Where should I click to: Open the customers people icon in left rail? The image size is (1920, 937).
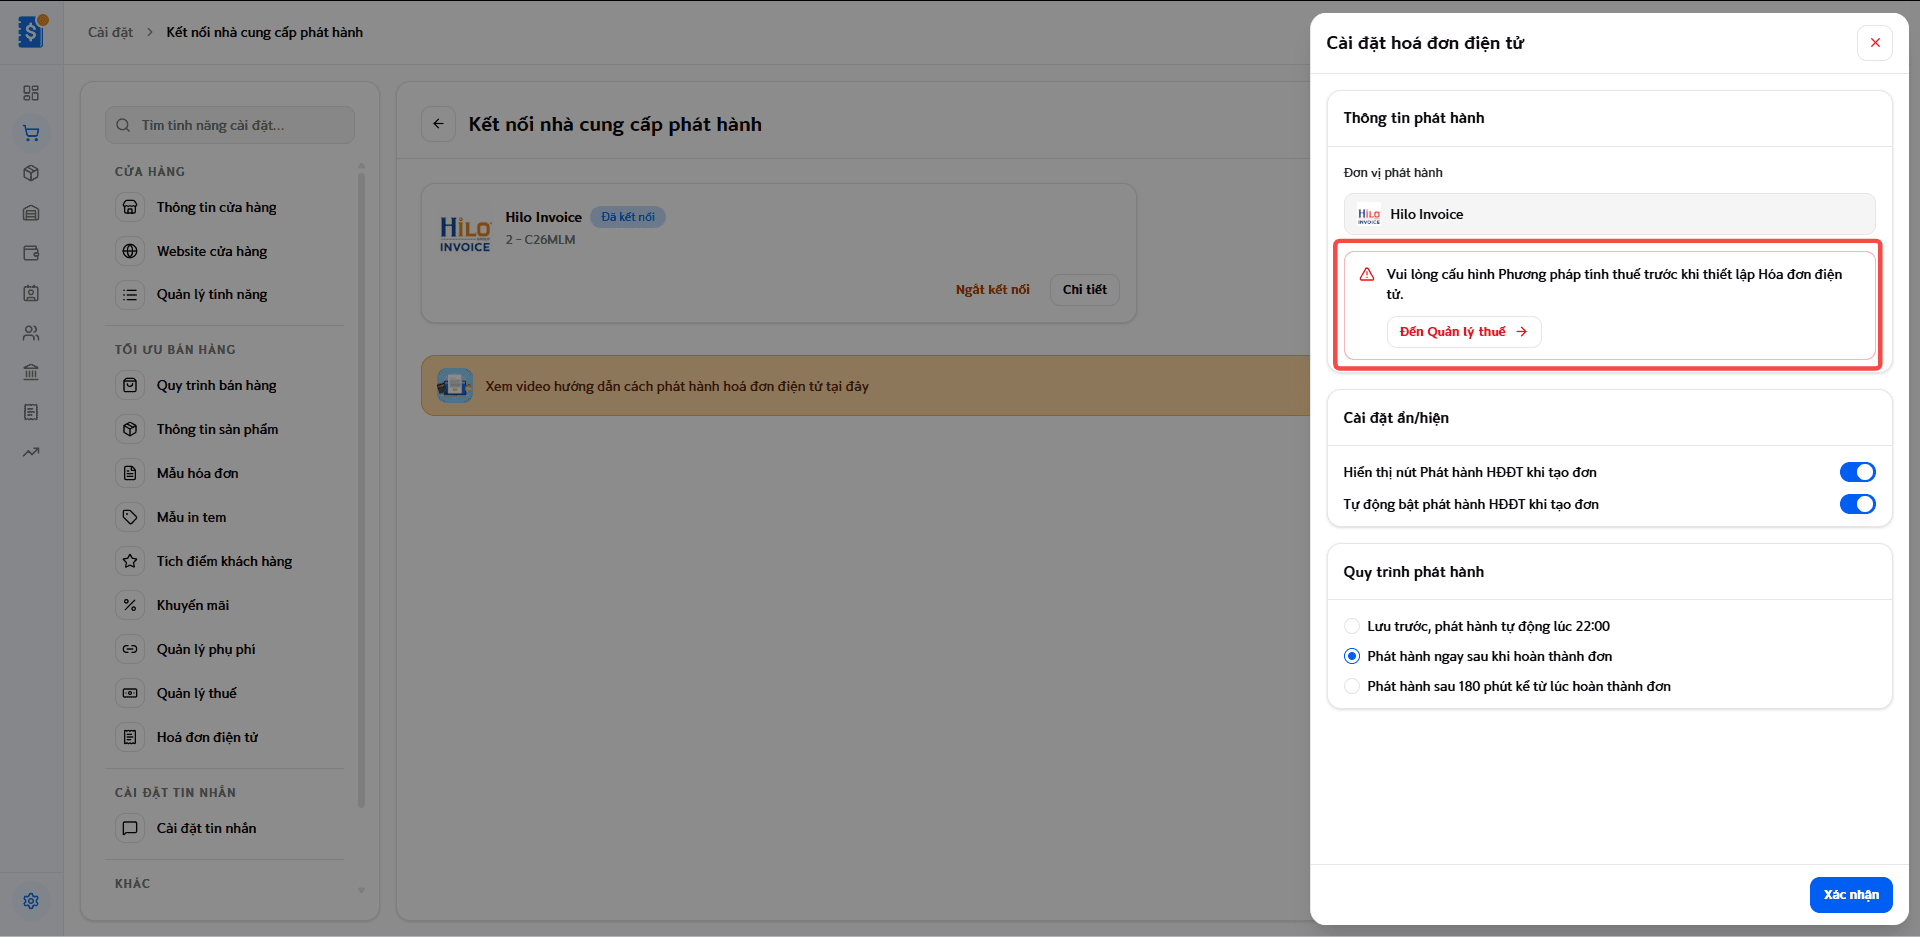(x=31, y=333)
